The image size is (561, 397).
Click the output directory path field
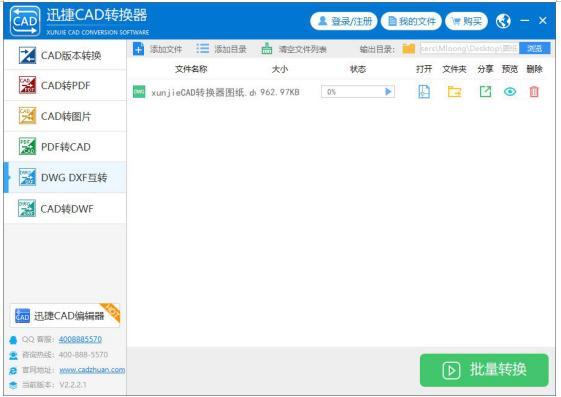point(469,48)
